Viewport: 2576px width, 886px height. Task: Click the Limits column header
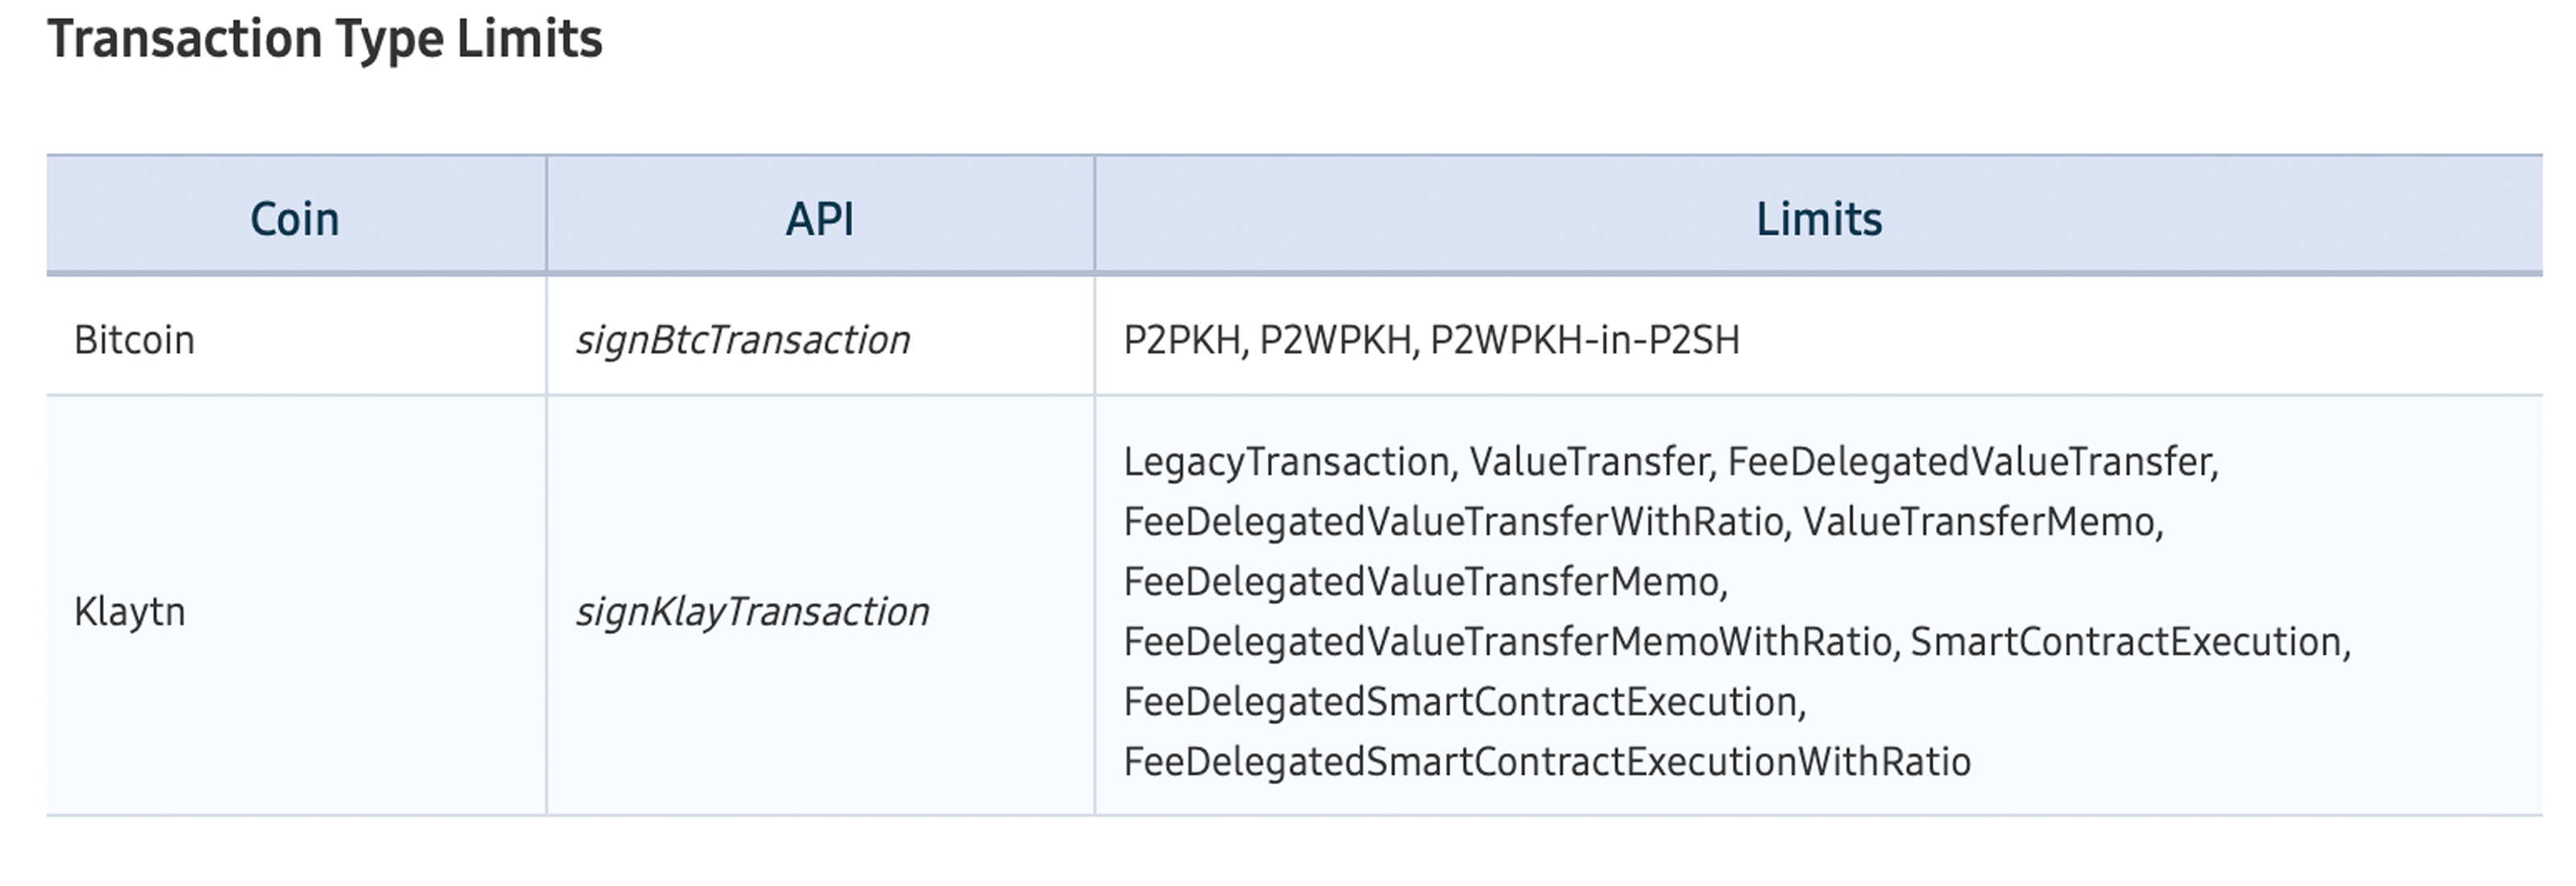[1819, 219]
